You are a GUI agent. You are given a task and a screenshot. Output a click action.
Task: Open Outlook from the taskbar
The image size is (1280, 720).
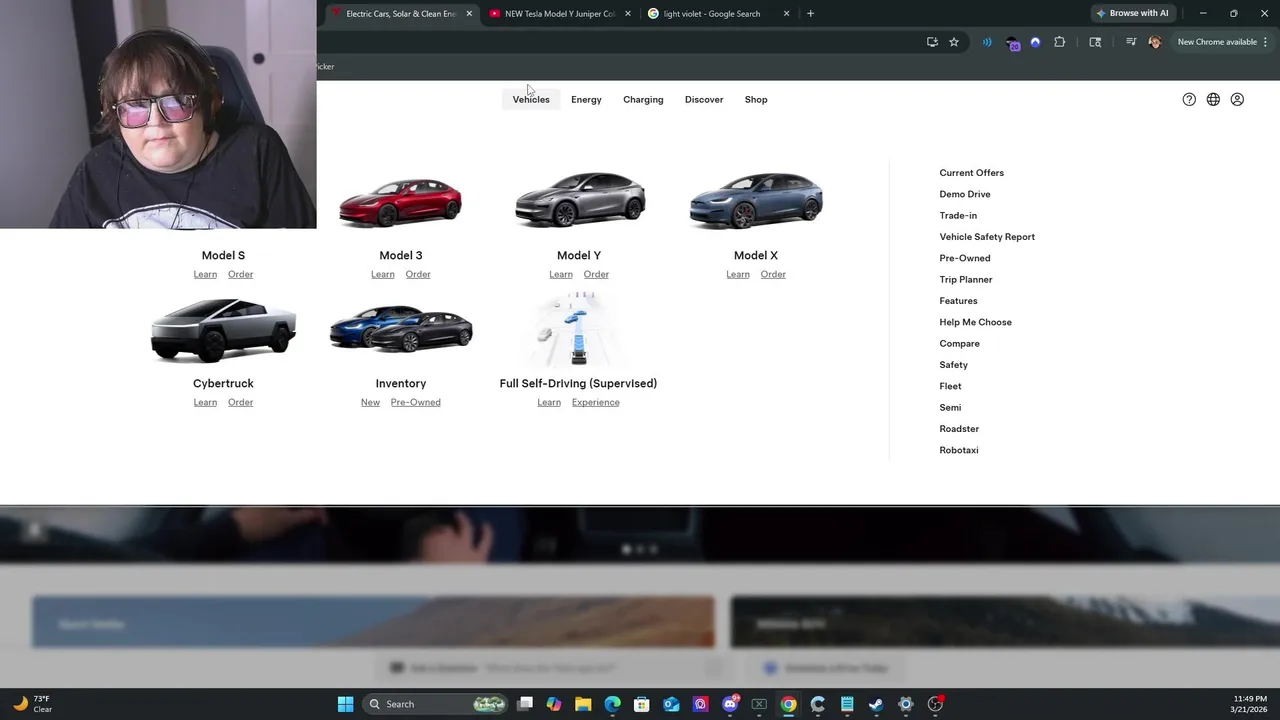click(x=671, y=704)
